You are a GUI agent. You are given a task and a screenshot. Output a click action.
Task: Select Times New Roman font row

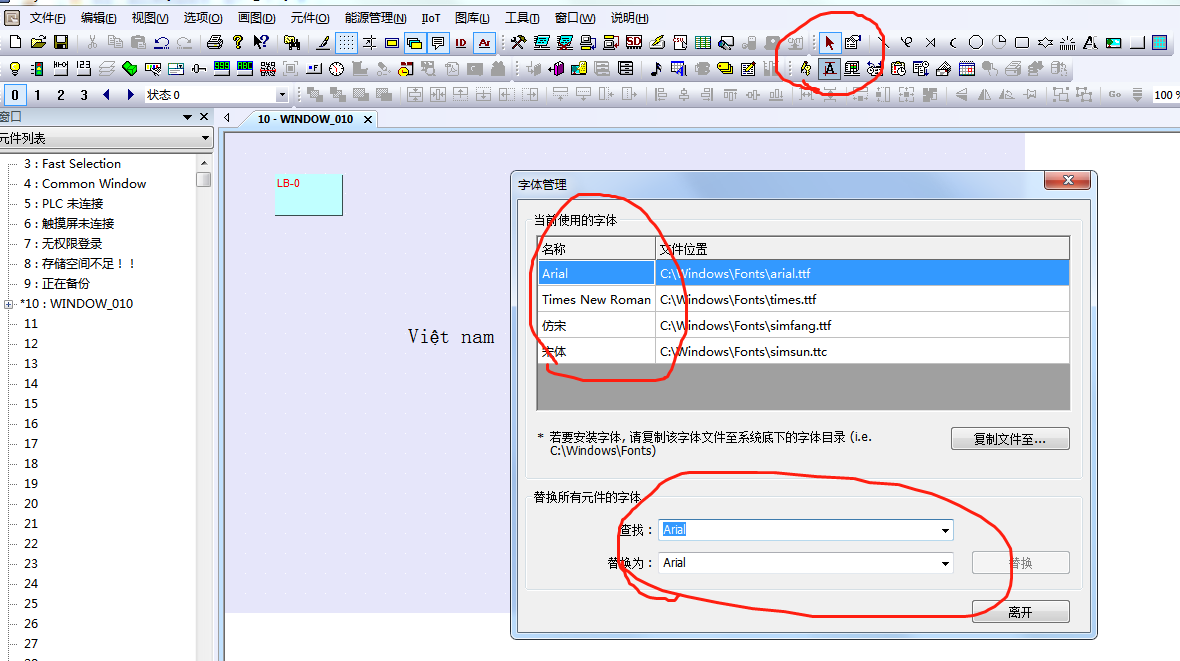point(596,299)
